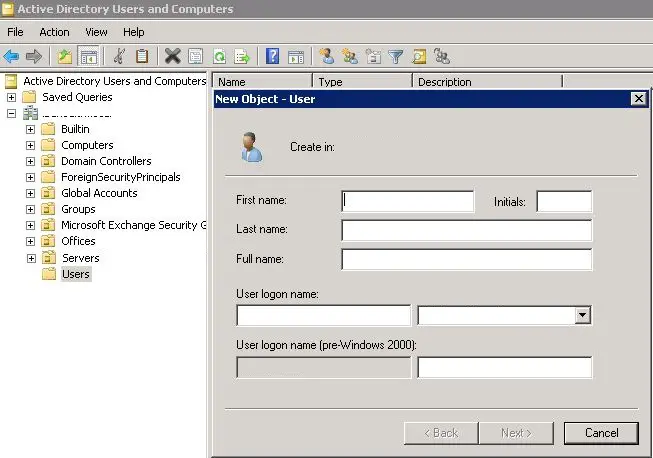Select Computers in the tree
This screenshot has width=653, height=458.
[x=87, y=145]
